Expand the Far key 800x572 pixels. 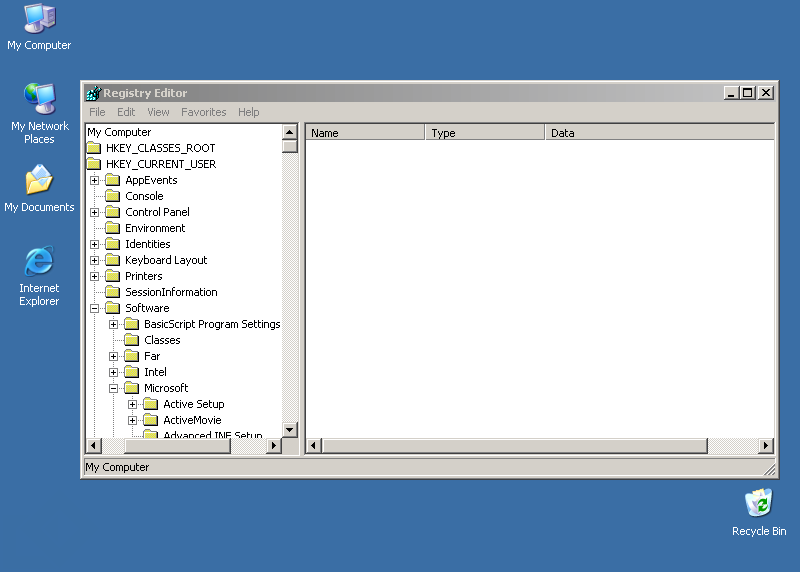click(113, 356)
